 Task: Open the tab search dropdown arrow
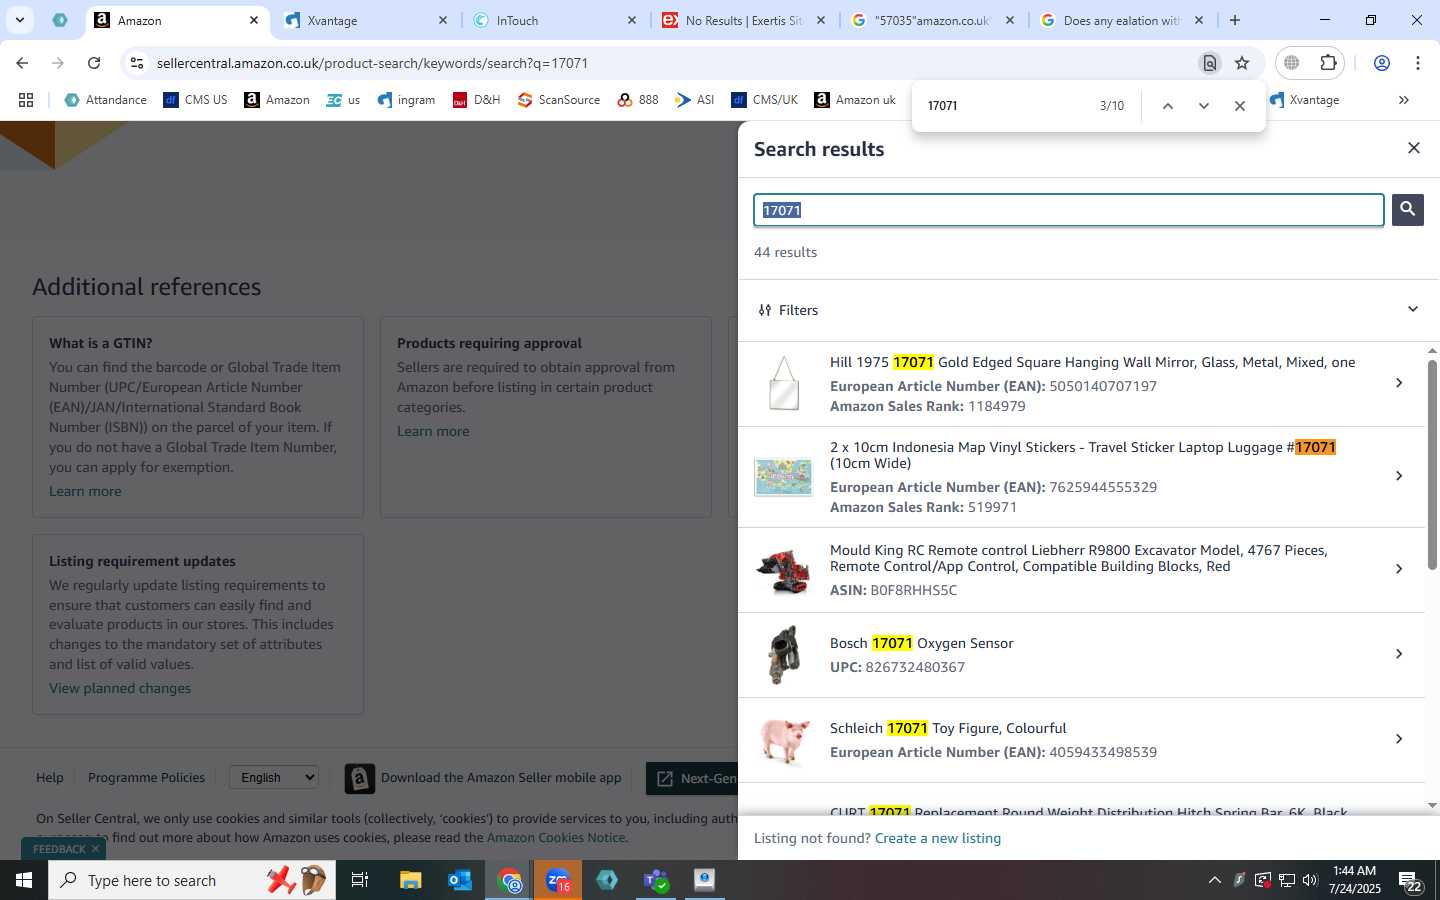click(19, 20)
